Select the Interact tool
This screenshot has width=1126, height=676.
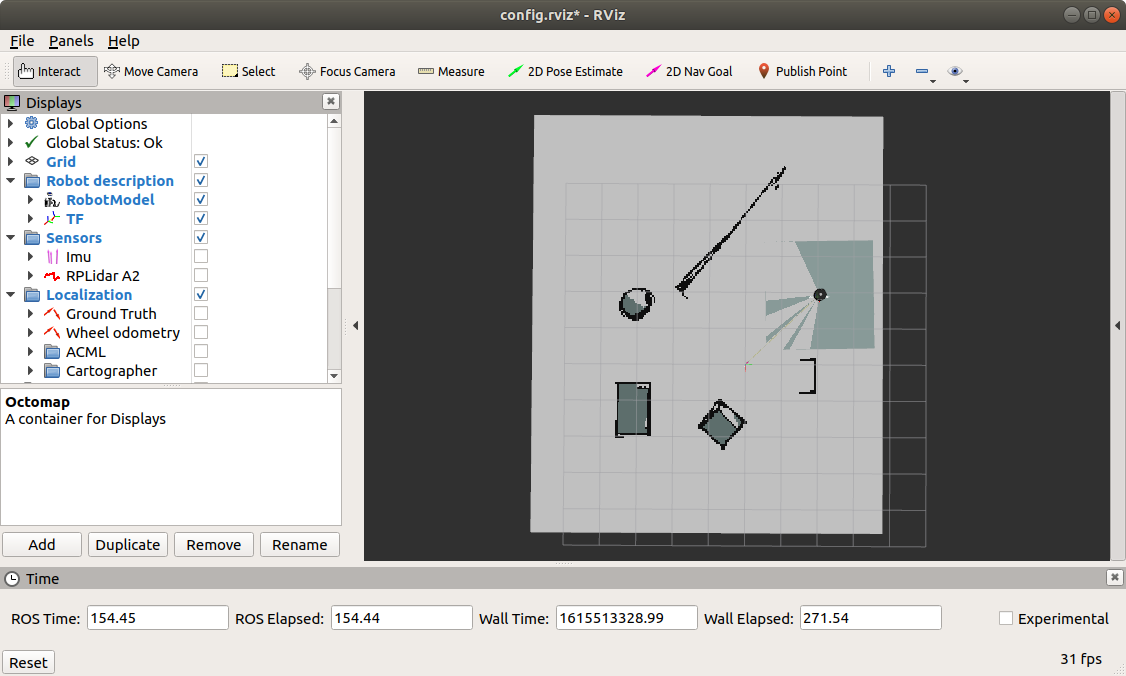coord(55,71)
